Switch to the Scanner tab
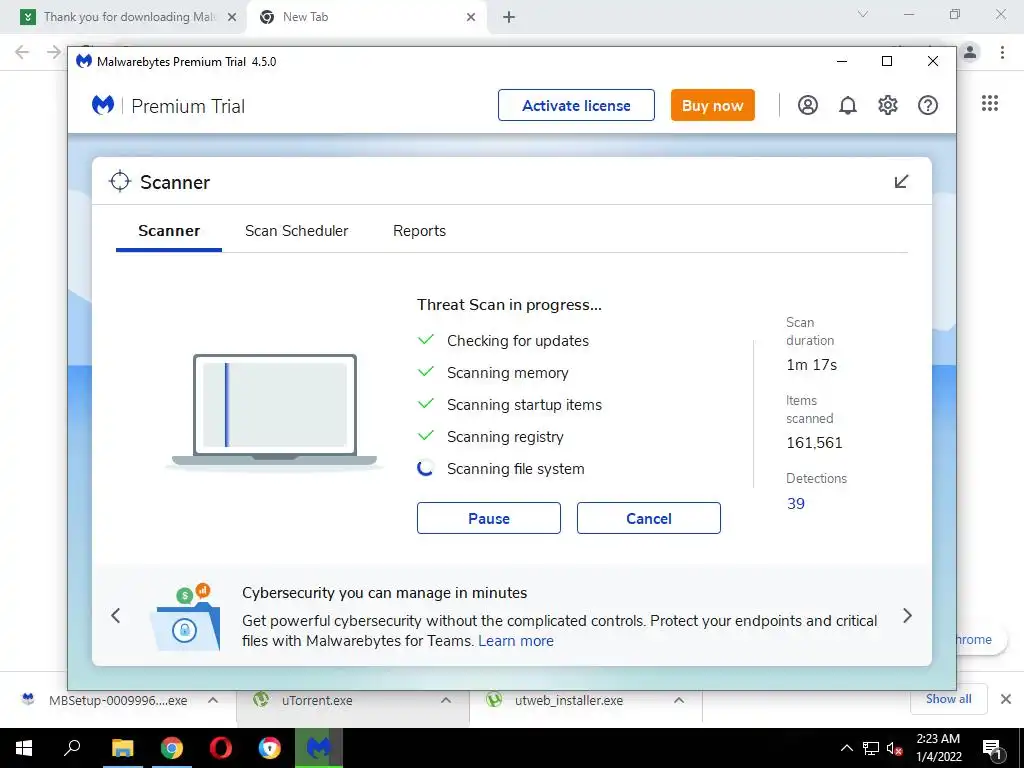This screenshot has height=768, width=1024. click(169, 231)
